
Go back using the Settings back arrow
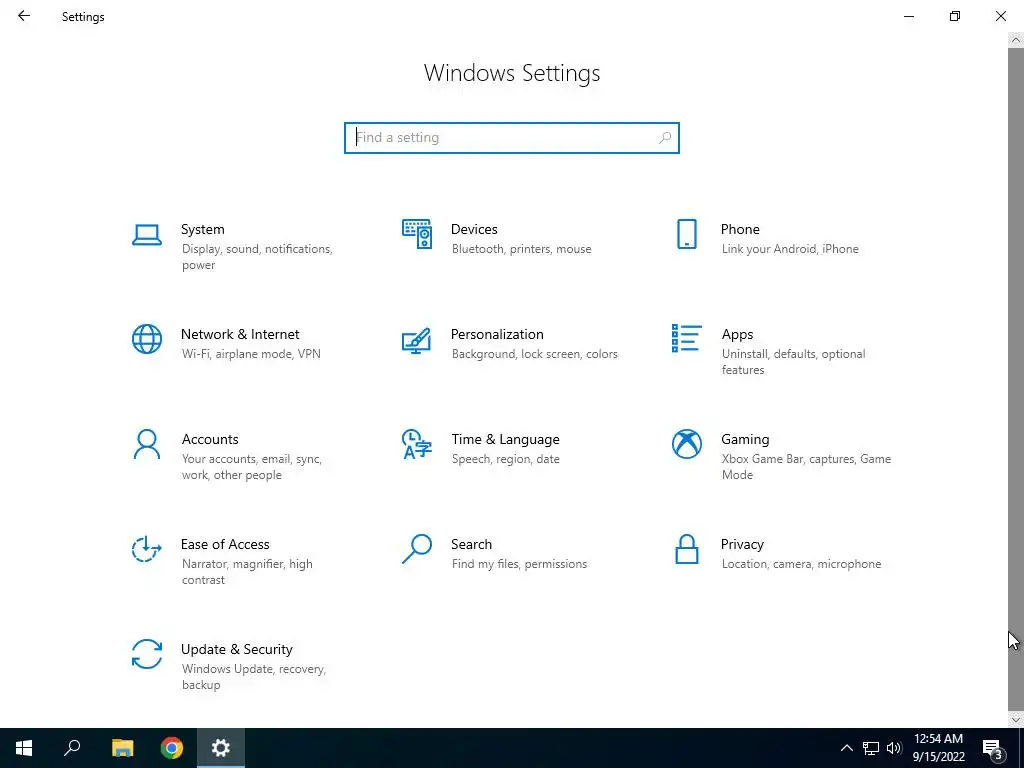point(24,16)
